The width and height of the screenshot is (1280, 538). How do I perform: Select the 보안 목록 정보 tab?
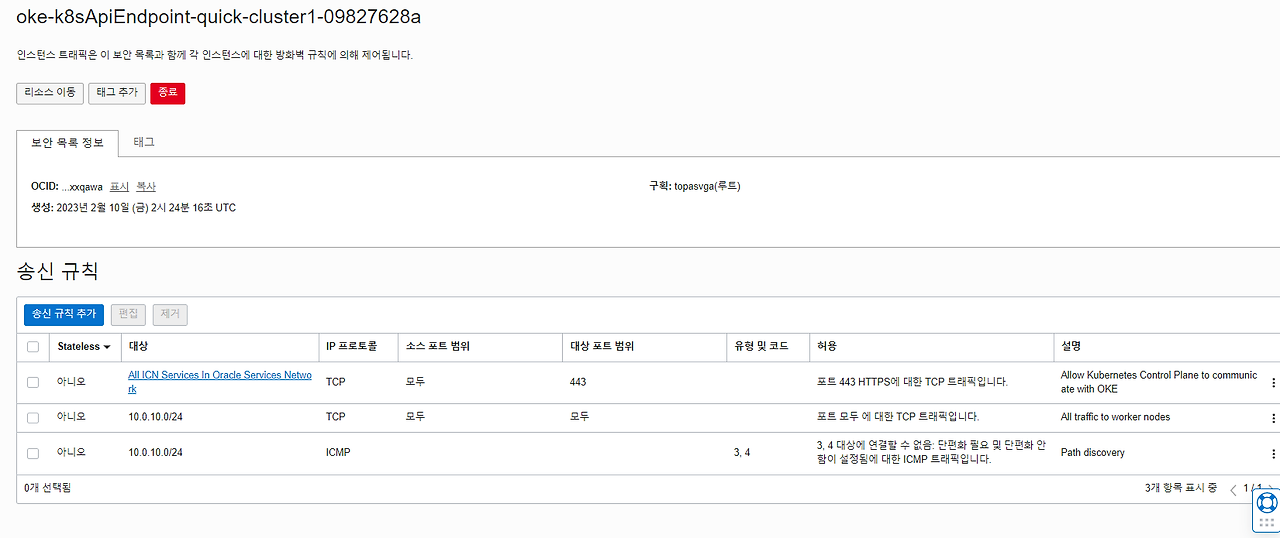[x=67, y=143]
